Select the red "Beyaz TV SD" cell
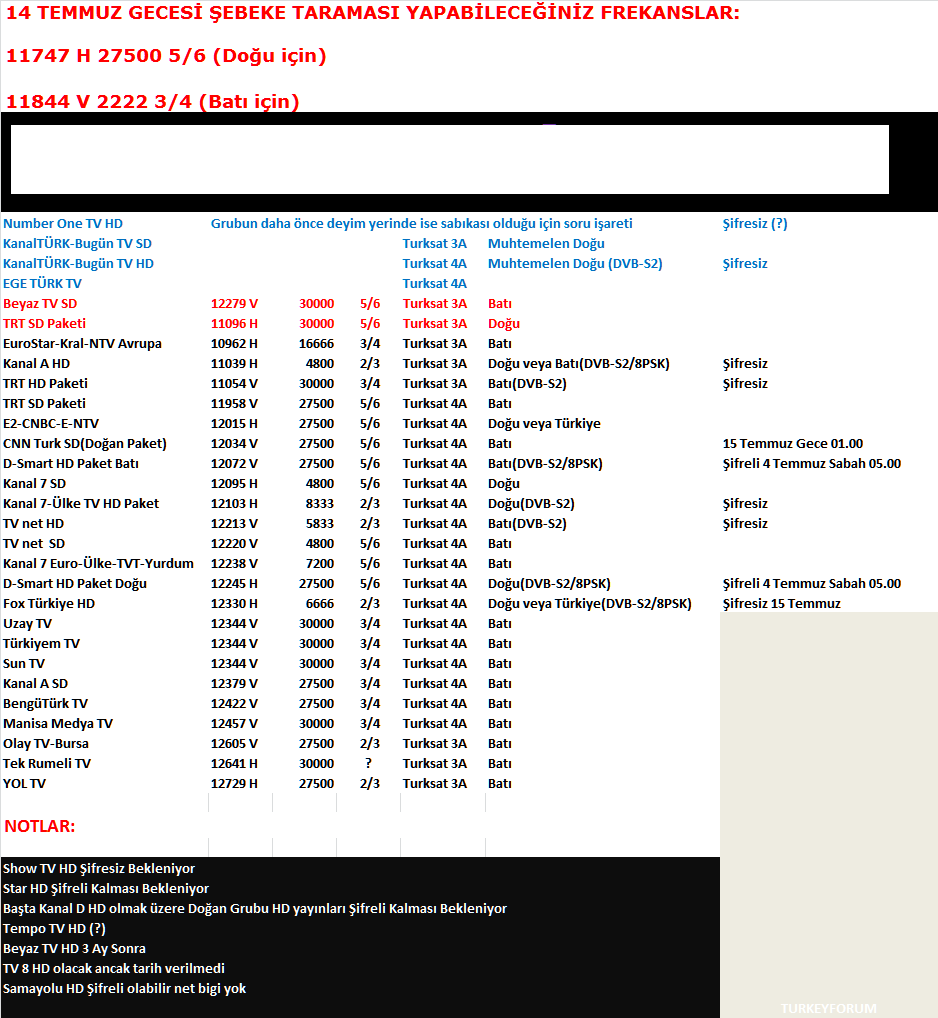Screen dimensions: 938x1018 [x=40, y=304]
